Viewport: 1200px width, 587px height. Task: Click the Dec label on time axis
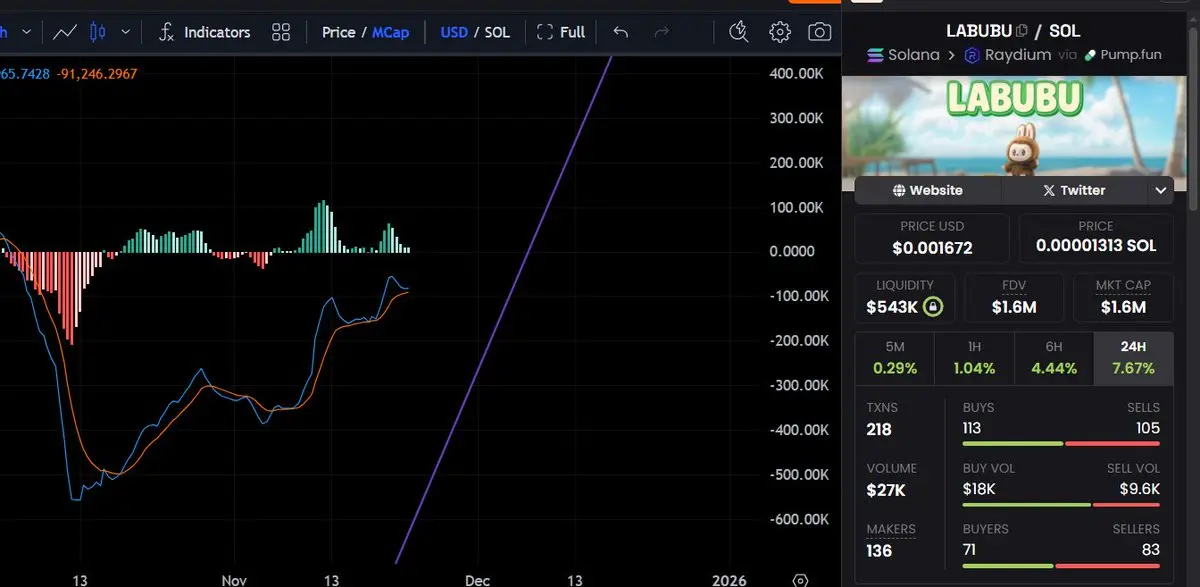click(477, 580)
